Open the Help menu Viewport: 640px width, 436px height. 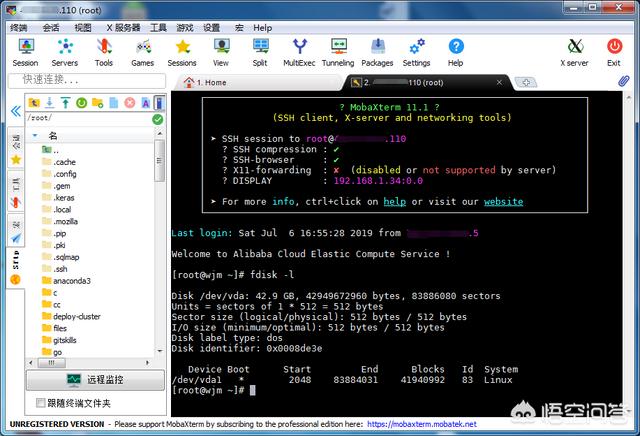click(262, 28)
